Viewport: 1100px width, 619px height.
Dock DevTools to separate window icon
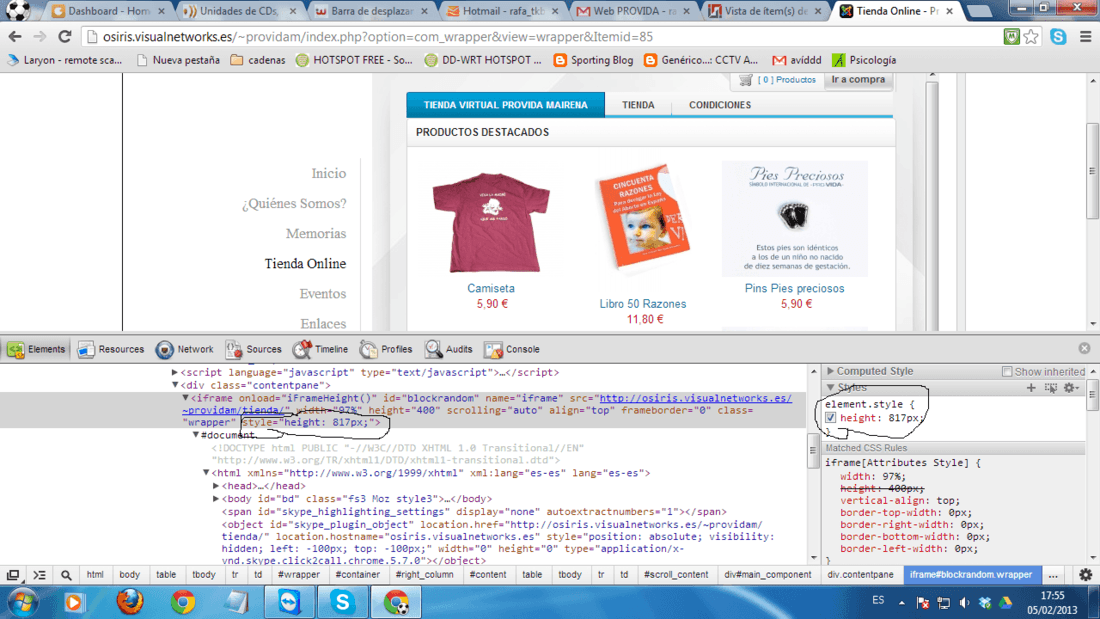click(x=13, y=575)
